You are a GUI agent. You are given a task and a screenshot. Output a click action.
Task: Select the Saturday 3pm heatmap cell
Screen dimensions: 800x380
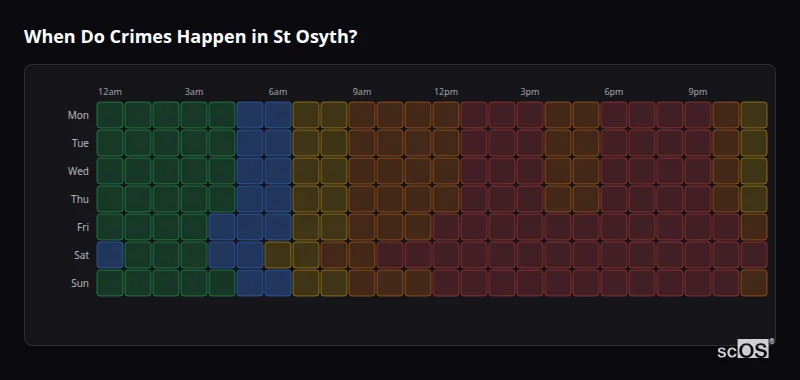click(x=530, y=255)
